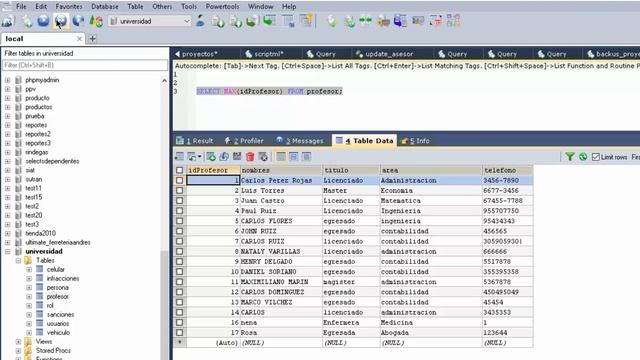Refresh table data with green circular icon

pos(583,157)
